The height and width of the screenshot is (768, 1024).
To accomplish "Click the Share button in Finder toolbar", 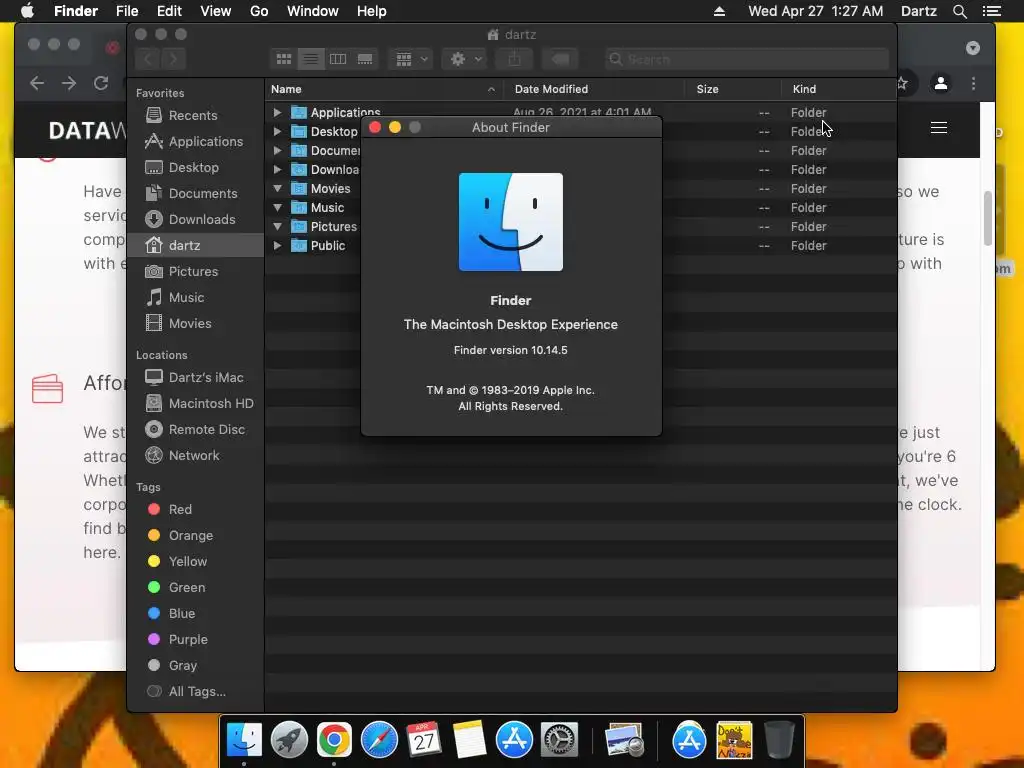I will coord(515,59).
